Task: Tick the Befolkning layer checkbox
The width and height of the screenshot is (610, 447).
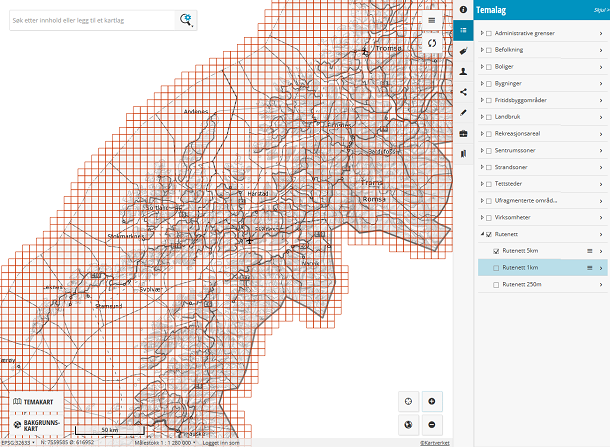Action: tap(489, 50)
